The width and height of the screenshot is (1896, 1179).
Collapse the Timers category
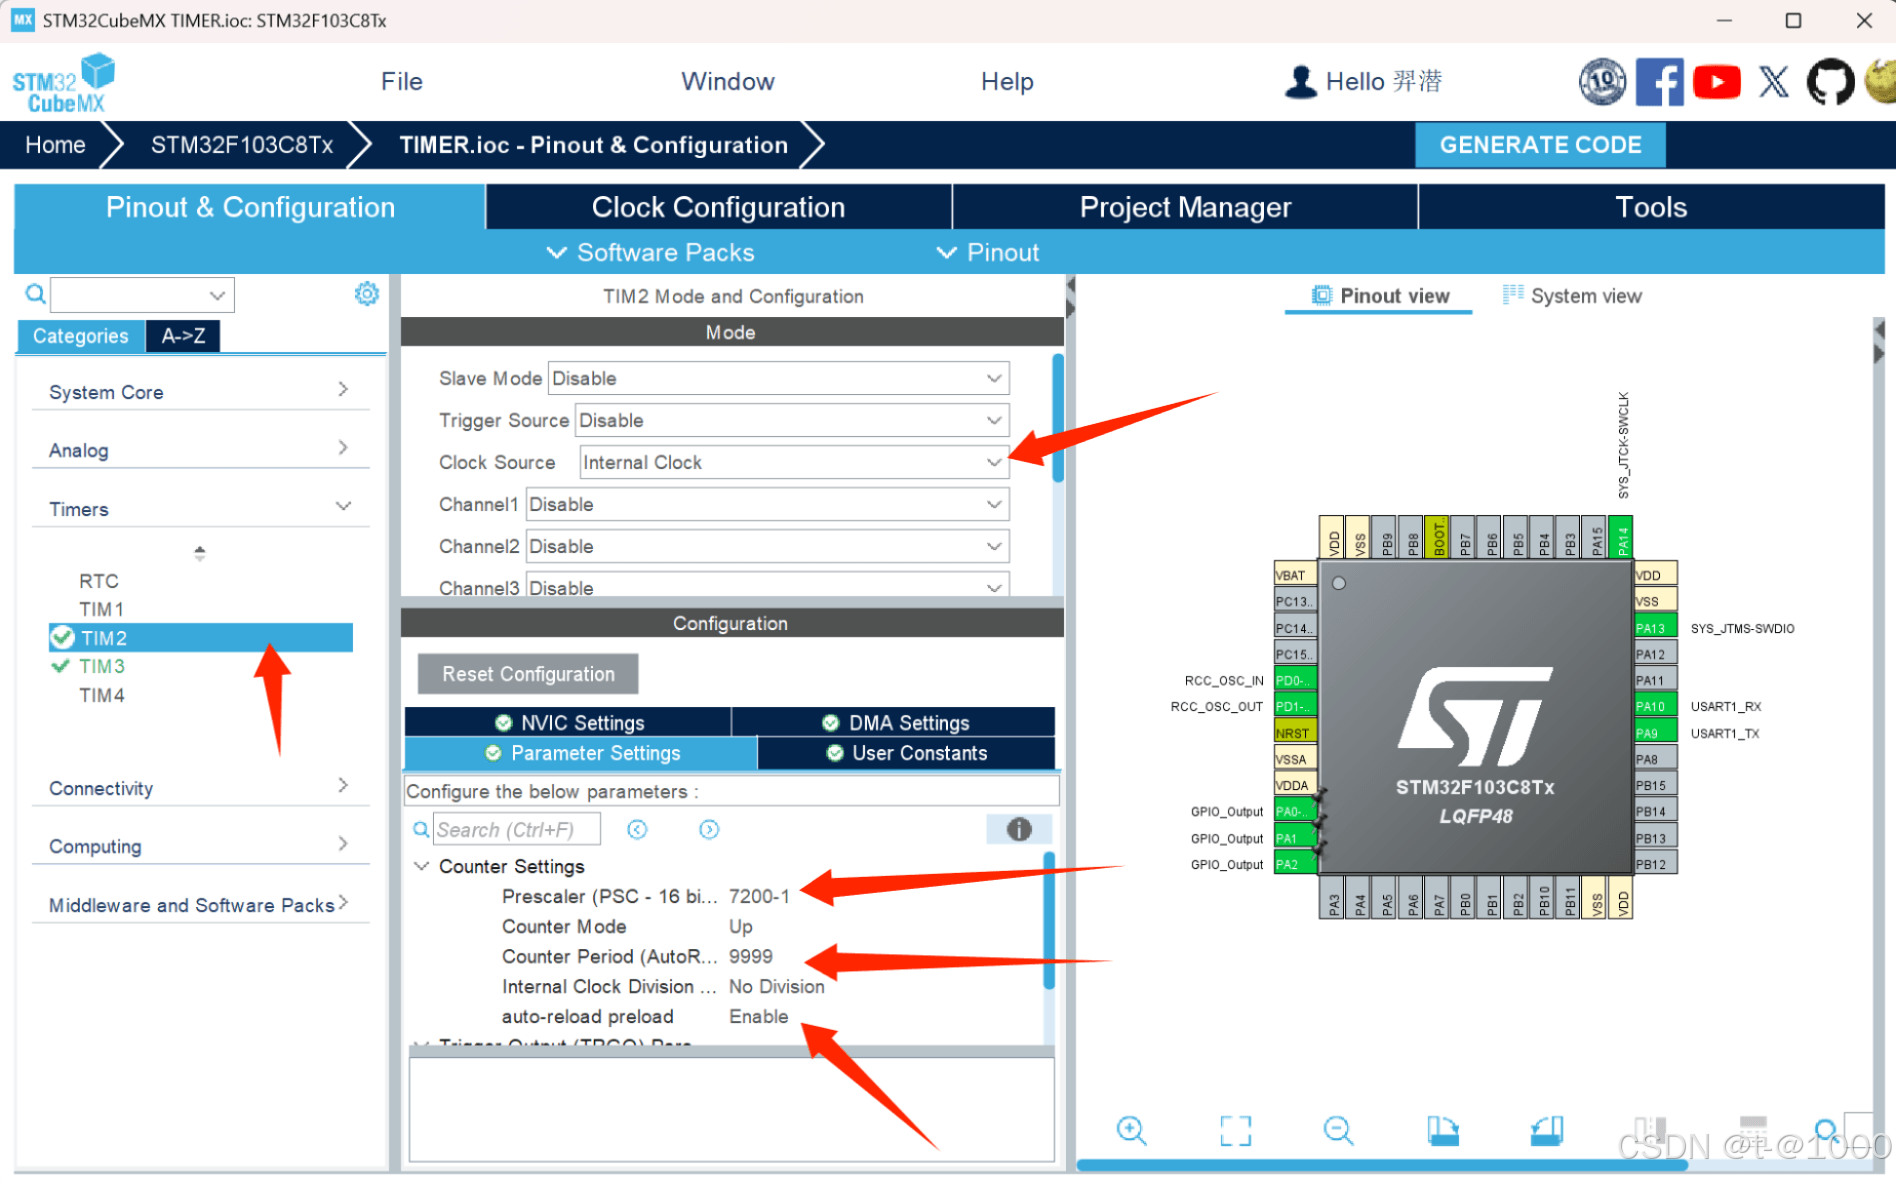pyautogui.click(x=200, y=508)
